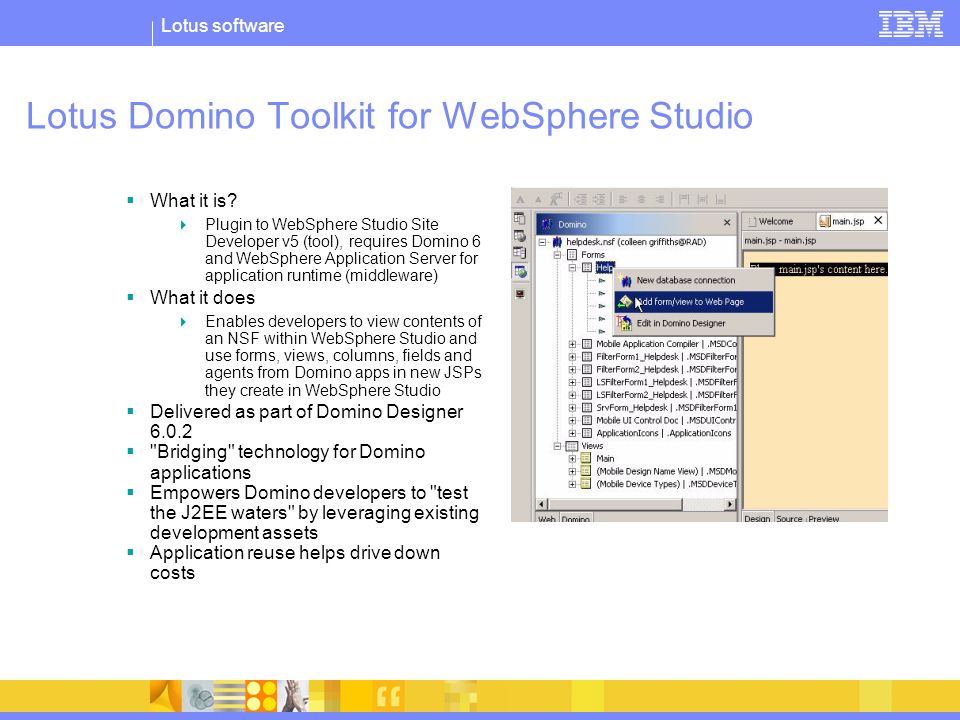960x720 pixels.
Task: Open the Source tab of editor
Action: 789,518
